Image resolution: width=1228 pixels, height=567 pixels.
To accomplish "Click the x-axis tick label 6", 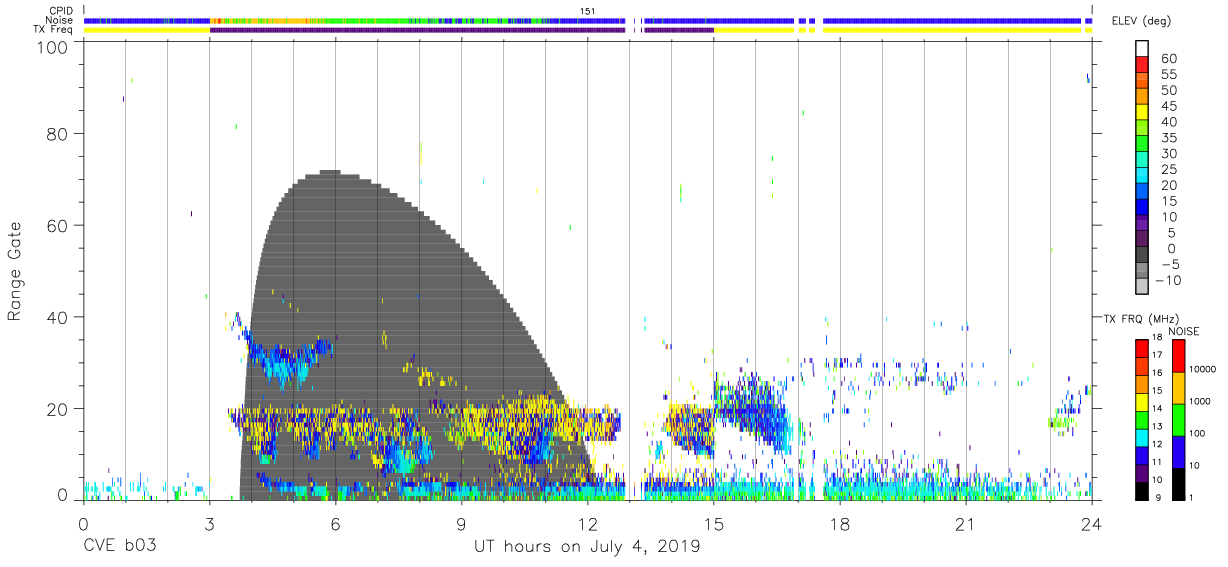I will pos(336,524).
